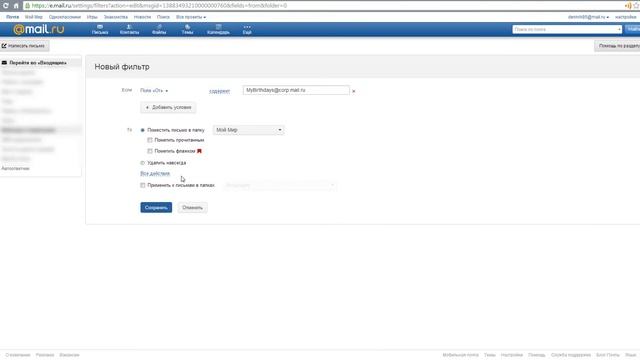Open Новости in the top portal menu
640x360 pixels.
tap(142, 17)
